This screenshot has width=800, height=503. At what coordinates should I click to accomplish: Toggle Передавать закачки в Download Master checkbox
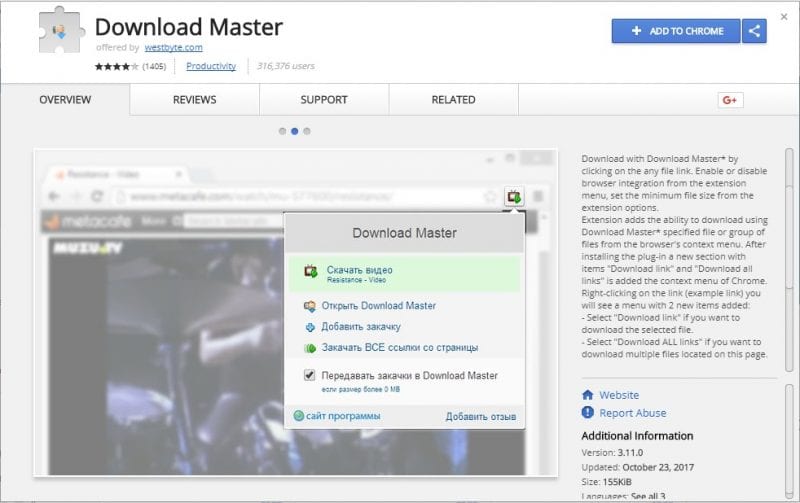[x=309, y=375]
